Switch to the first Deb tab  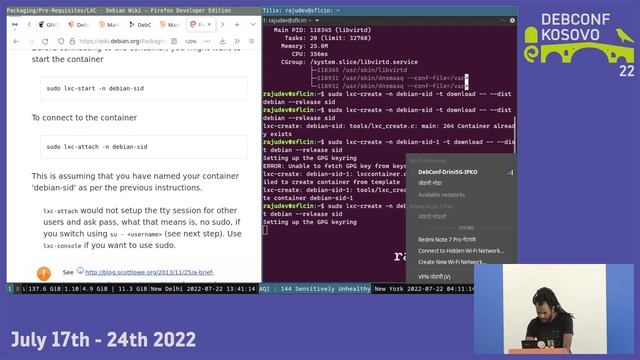coord(78,25)
